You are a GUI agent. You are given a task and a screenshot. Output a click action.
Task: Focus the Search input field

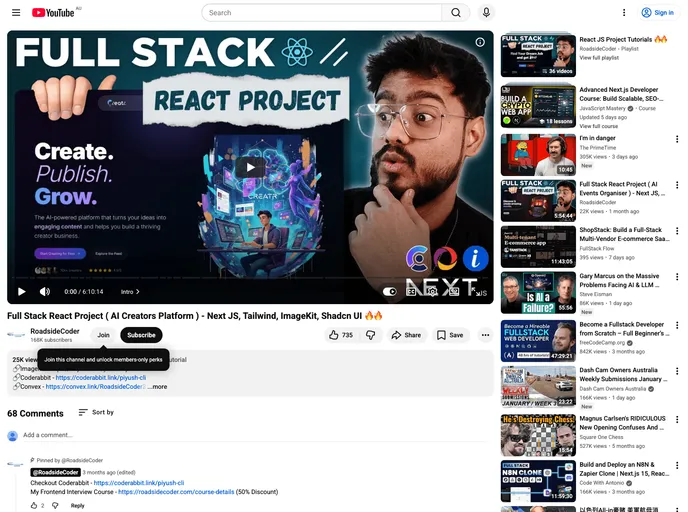click(x=322, y=13)
